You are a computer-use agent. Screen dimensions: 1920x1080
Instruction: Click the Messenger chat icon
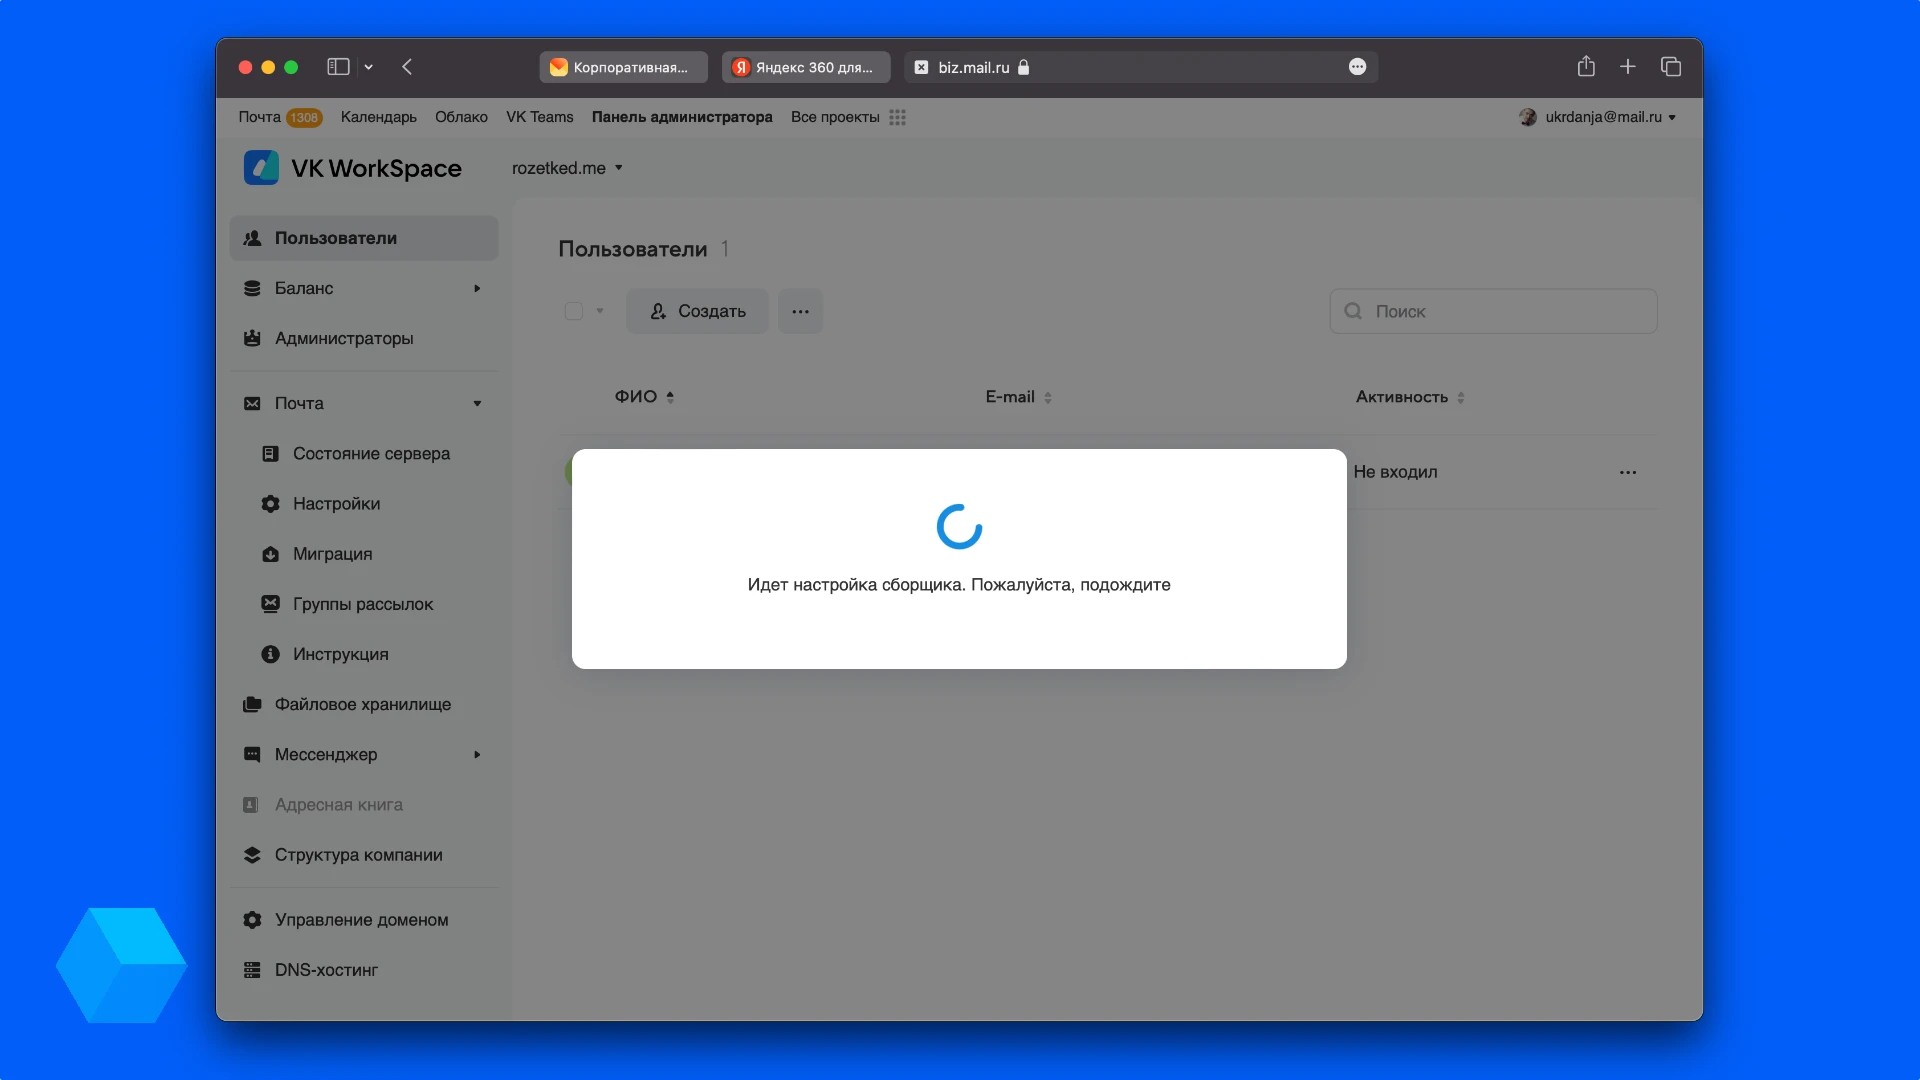click(x=252, y=754)
